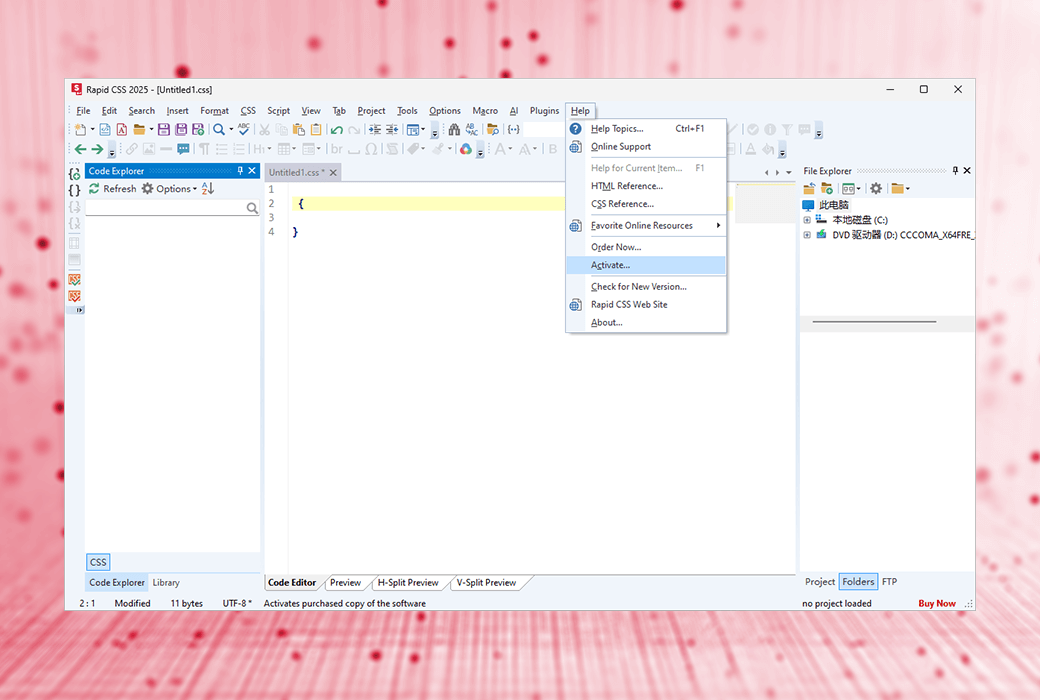The image size is (1040, 700).
Task: Expand the 本地磁盘 (C:) tree node
Action: coord(807,220)
